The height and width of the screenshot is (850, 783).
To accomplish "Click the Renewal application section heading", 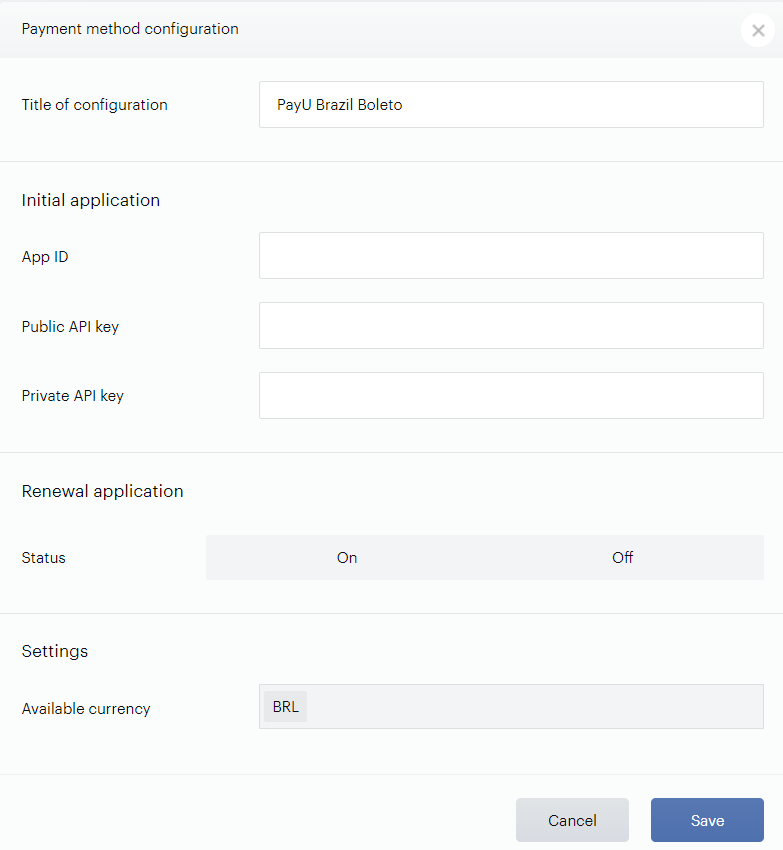I will click(102, 491).
